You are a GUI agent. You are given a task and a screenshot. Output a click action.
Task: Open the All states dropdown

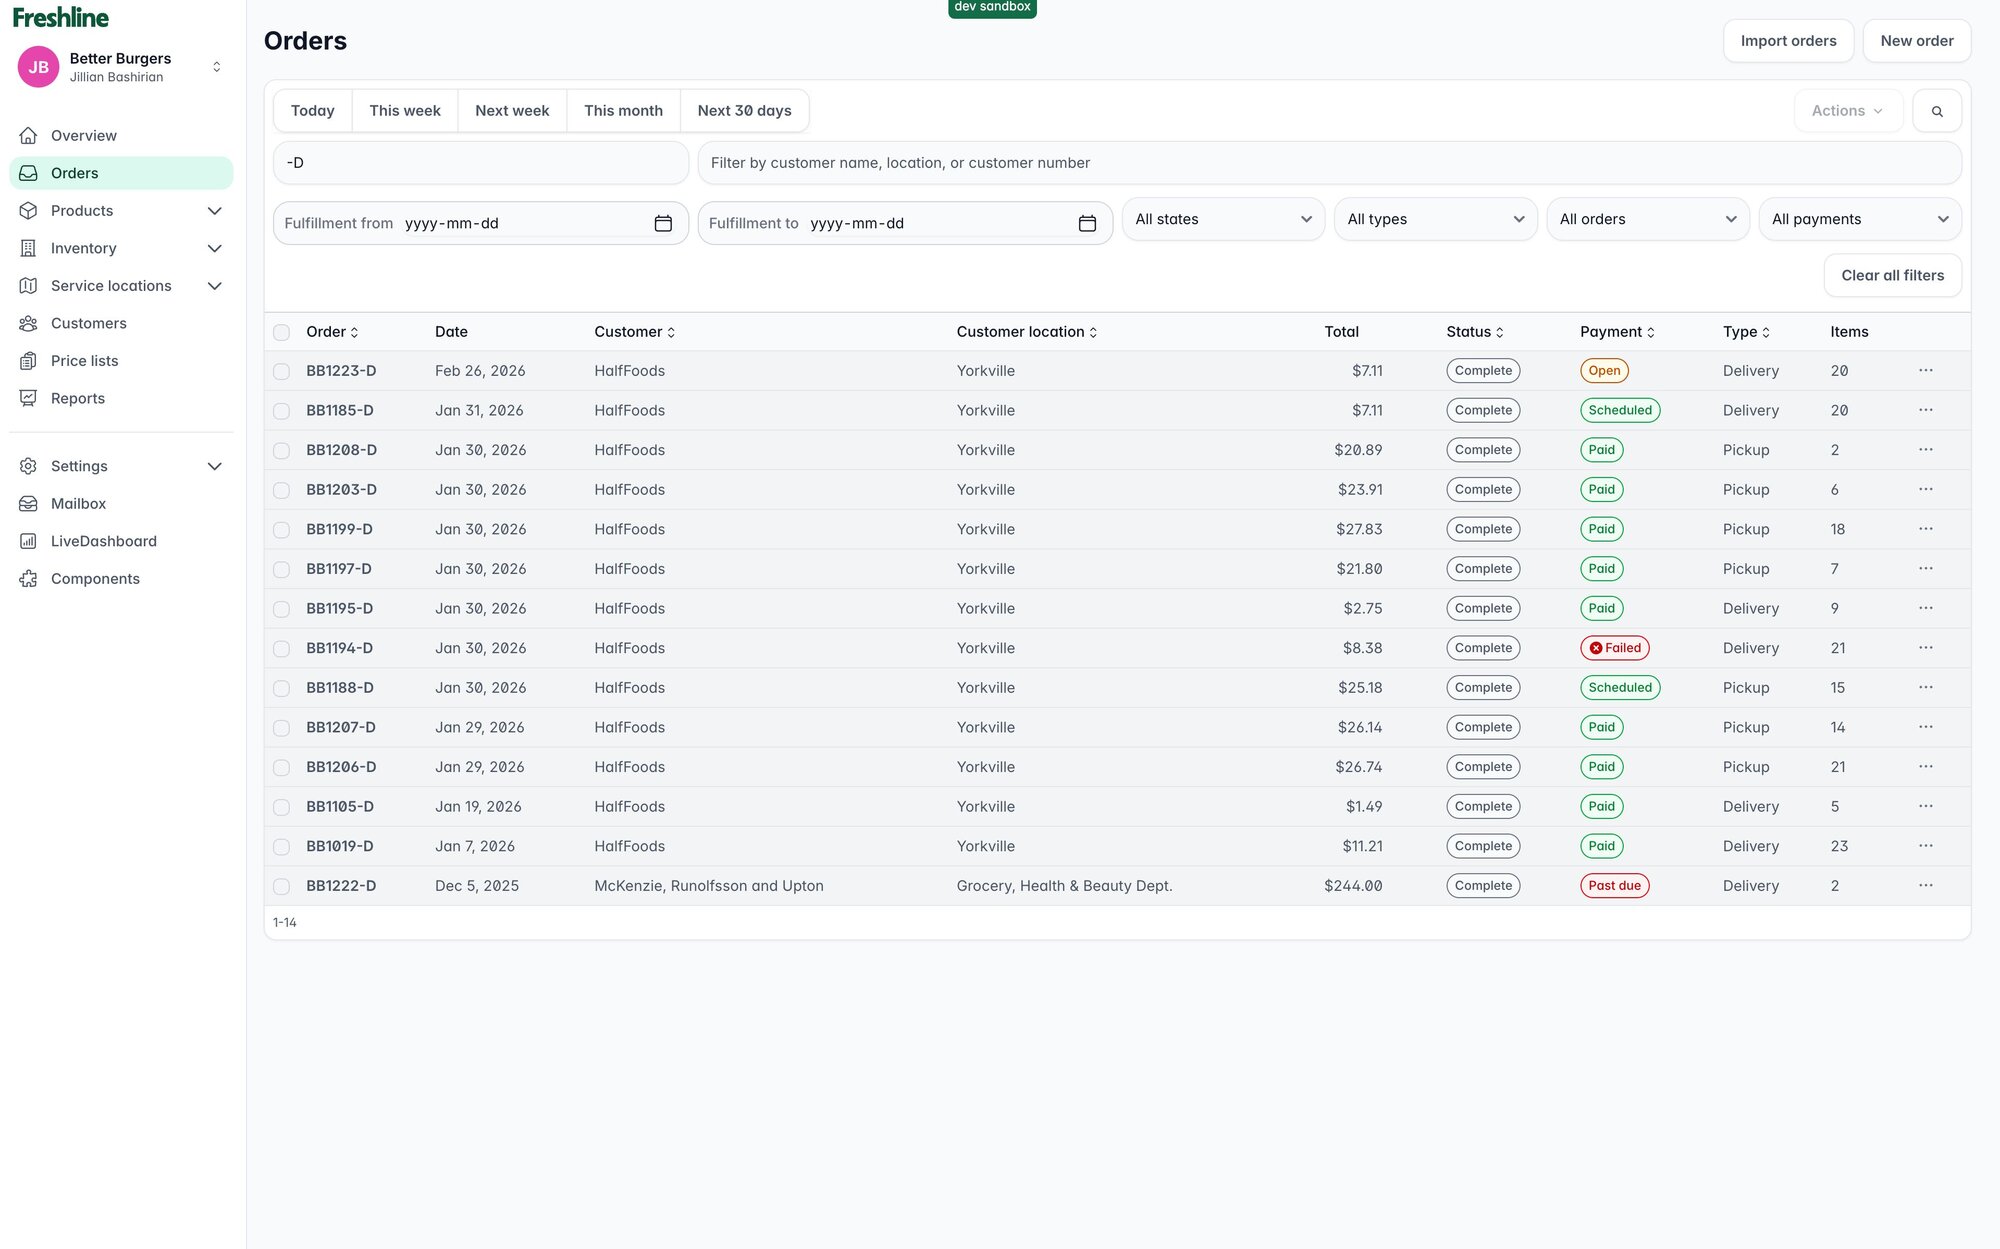click(x=1222, y=219)
